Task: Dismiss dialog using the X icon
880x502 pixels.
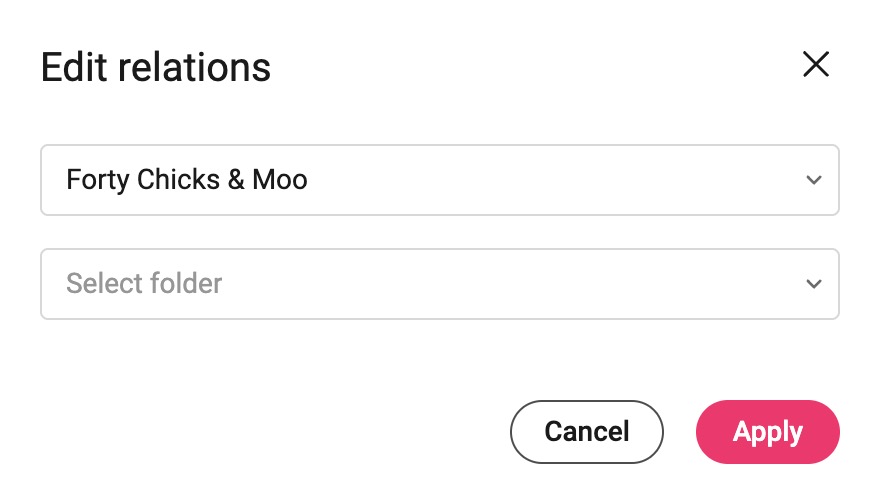Action: (815, 64)
